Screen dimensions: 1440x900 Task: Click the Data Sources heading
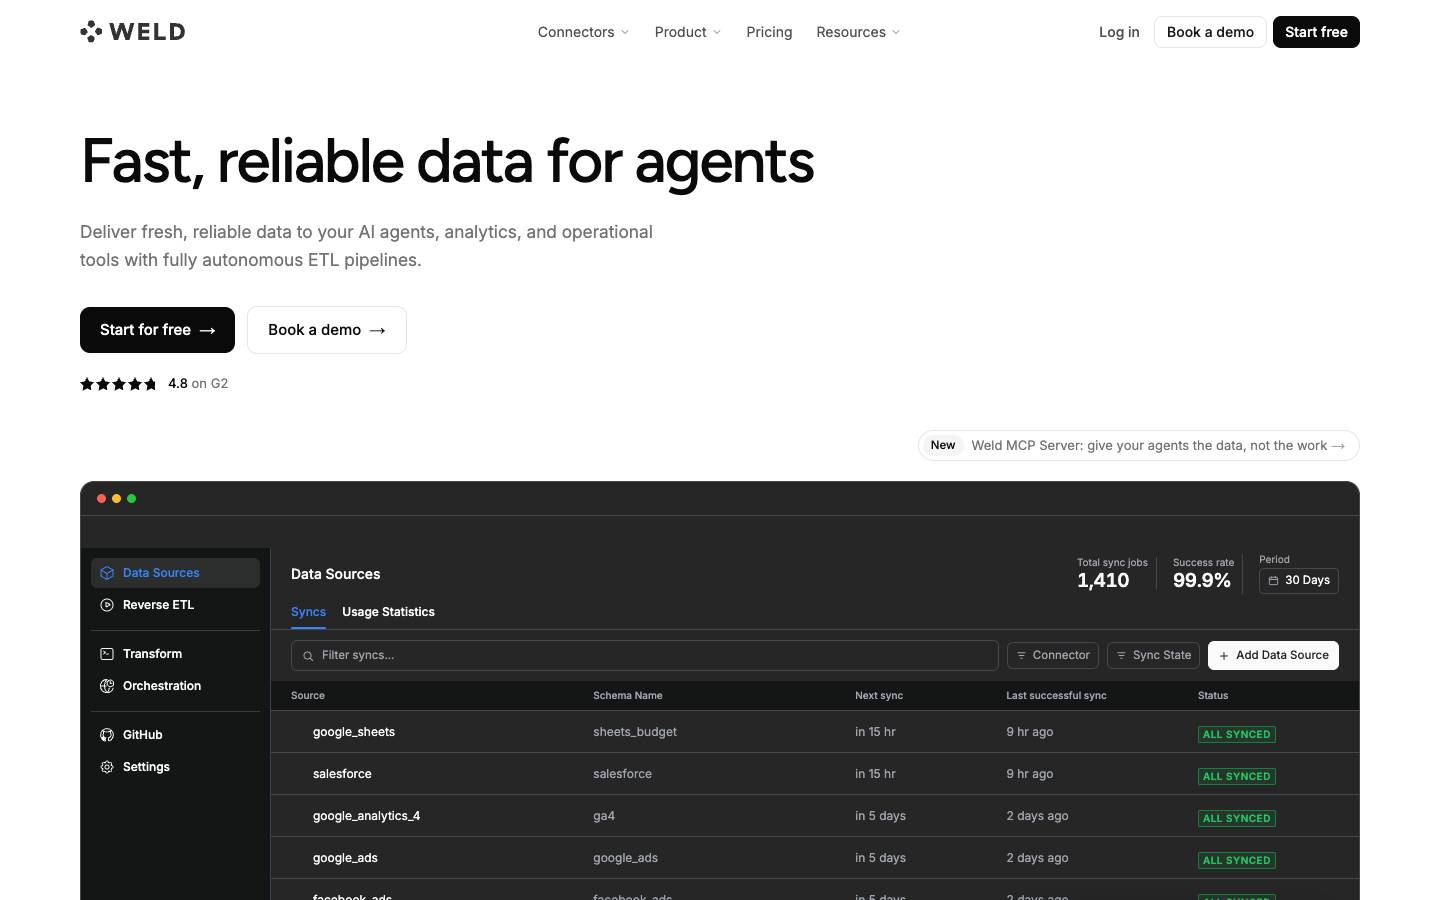[336, 574]
